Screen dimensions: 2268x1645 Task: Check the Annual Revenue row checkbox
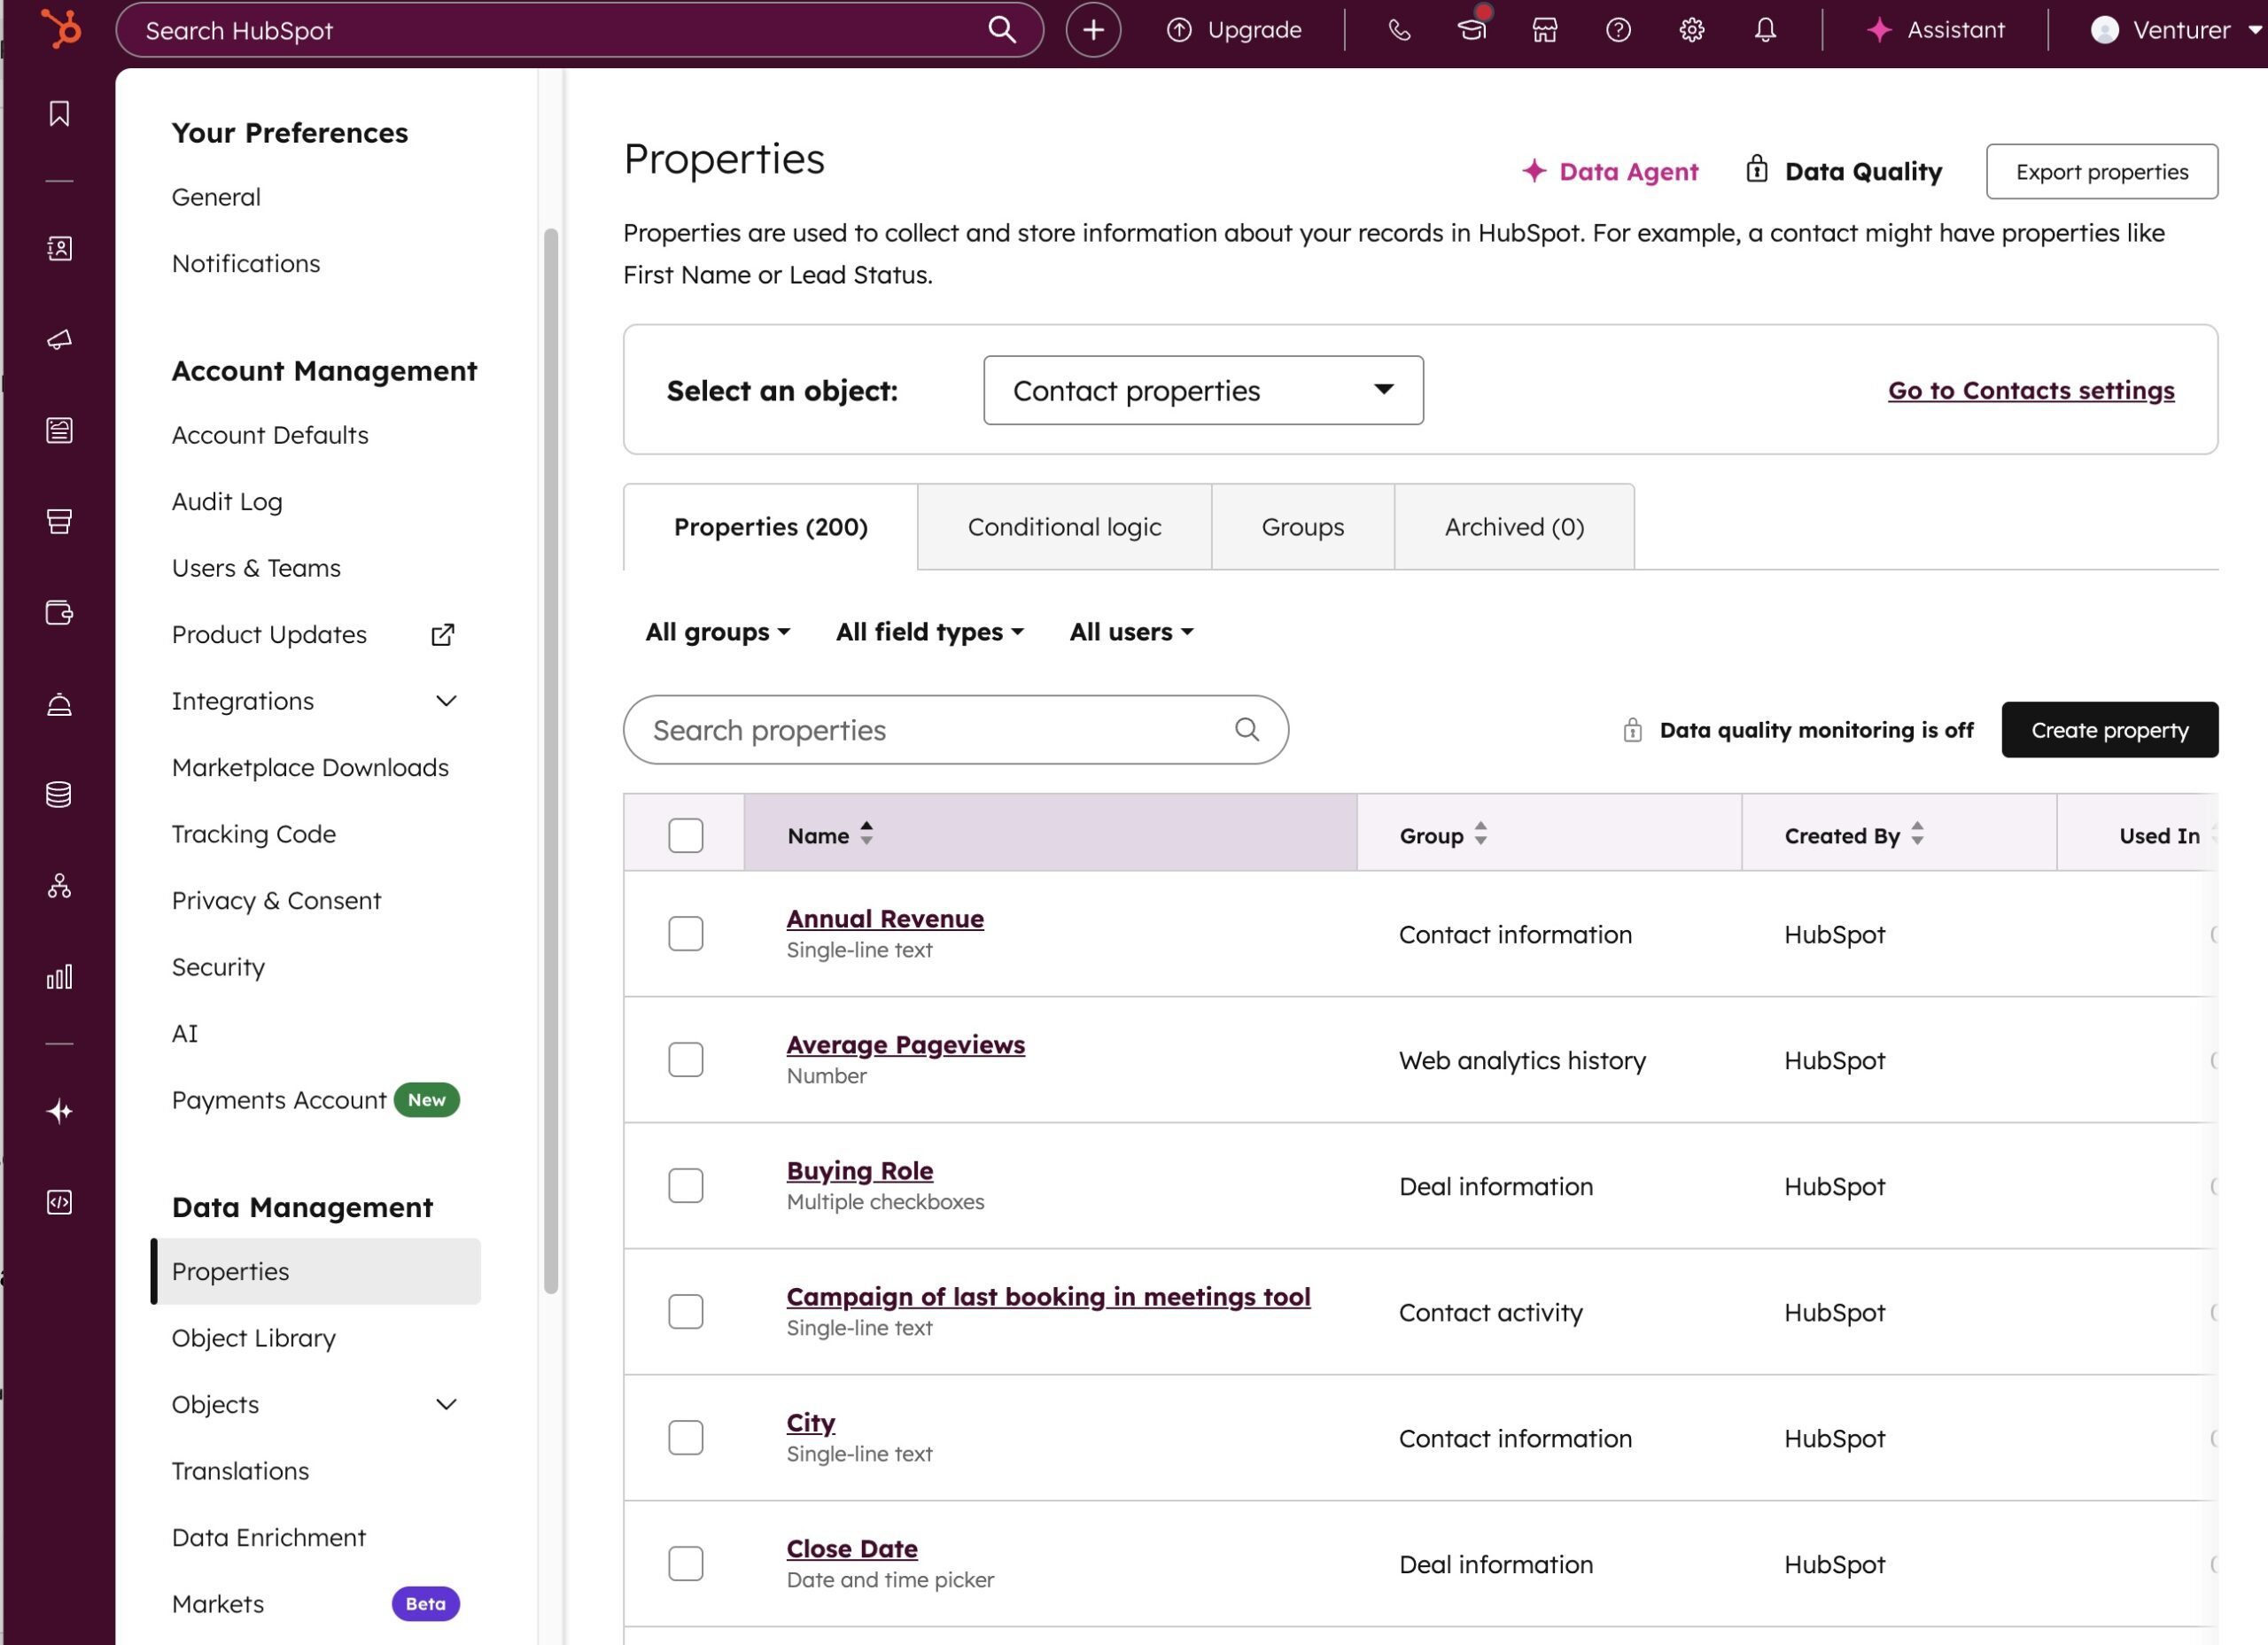[x=685, y=934]
